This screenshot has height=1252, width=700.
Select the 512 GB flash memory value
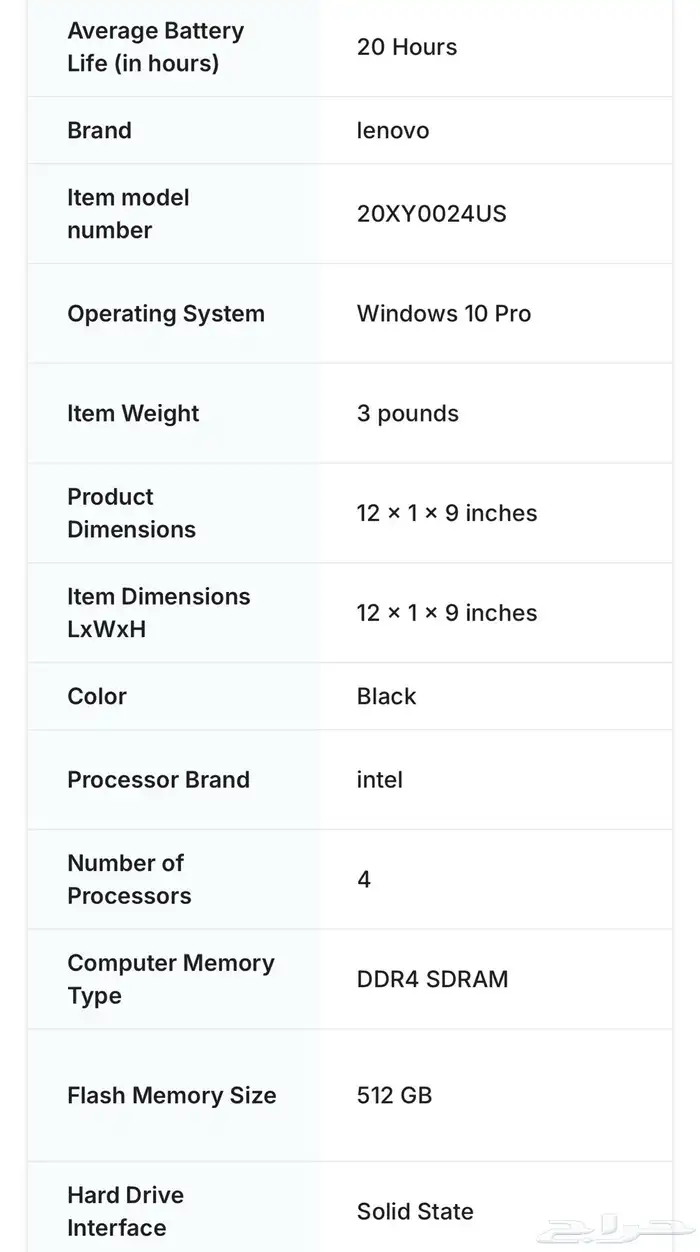394,1095
